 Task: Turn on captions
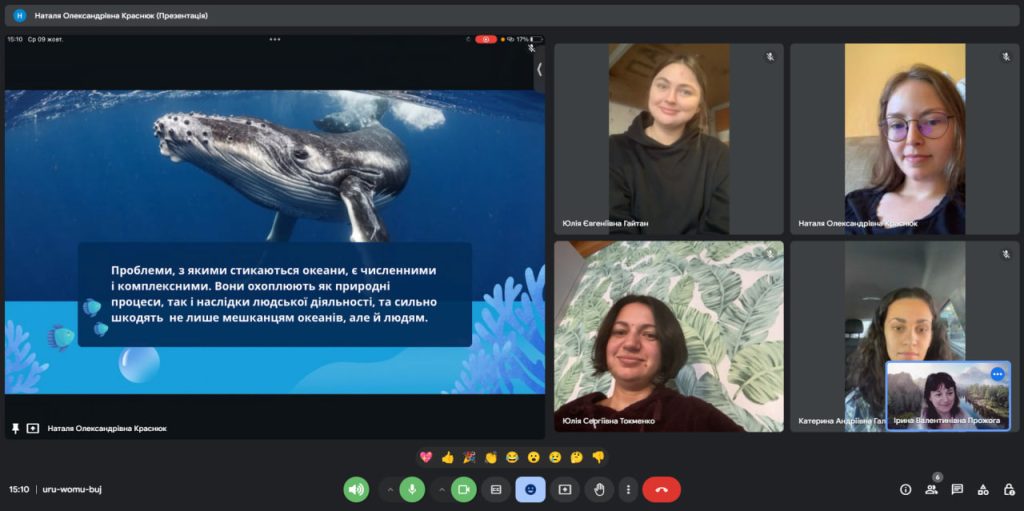pos(496,489)
